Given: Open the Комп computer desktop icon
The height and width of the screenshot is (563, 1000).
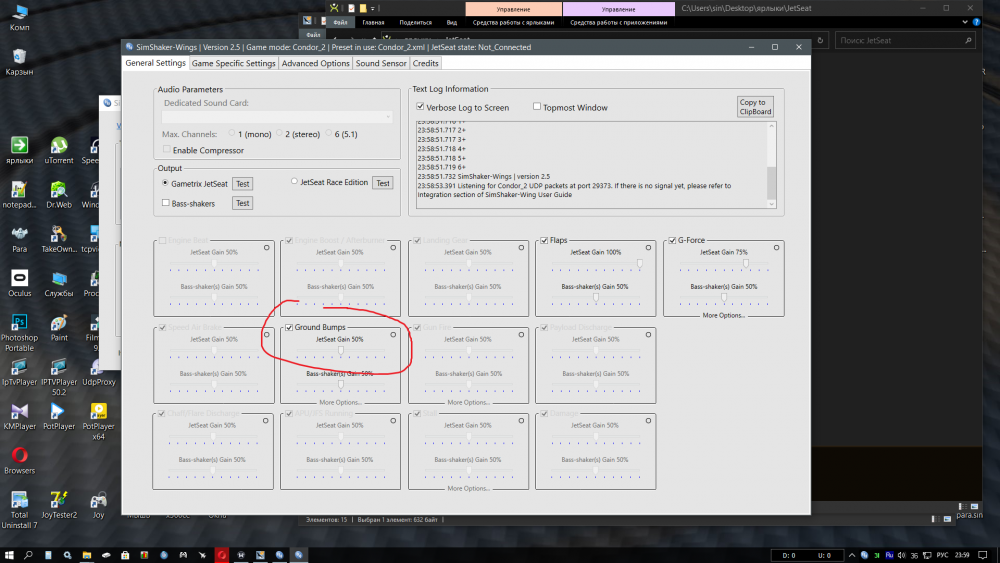Looking at the screenshot, I should click(19, 18).
